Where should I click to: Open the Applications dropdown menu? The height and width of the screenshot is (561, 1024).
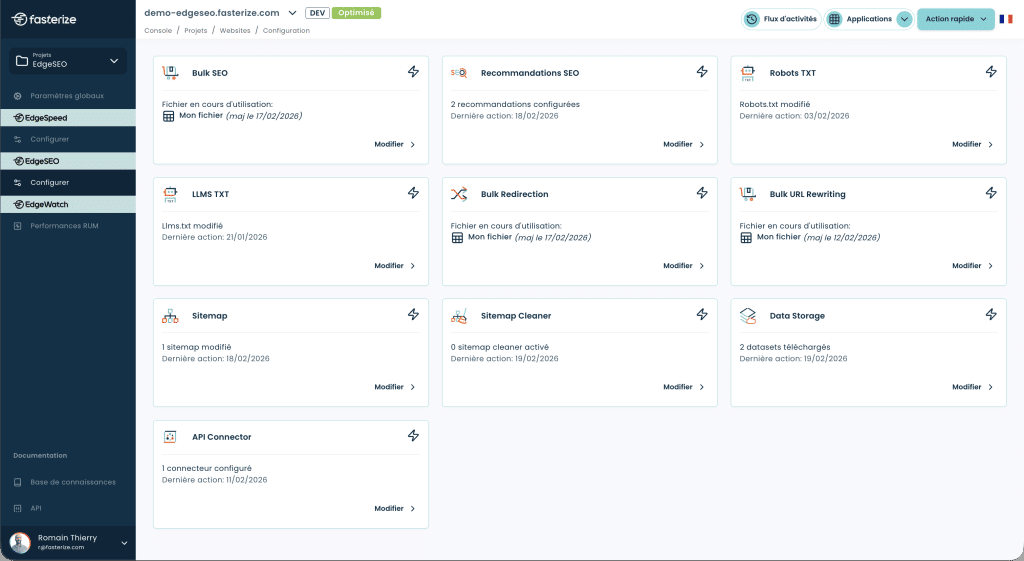(x=904, y=19)
